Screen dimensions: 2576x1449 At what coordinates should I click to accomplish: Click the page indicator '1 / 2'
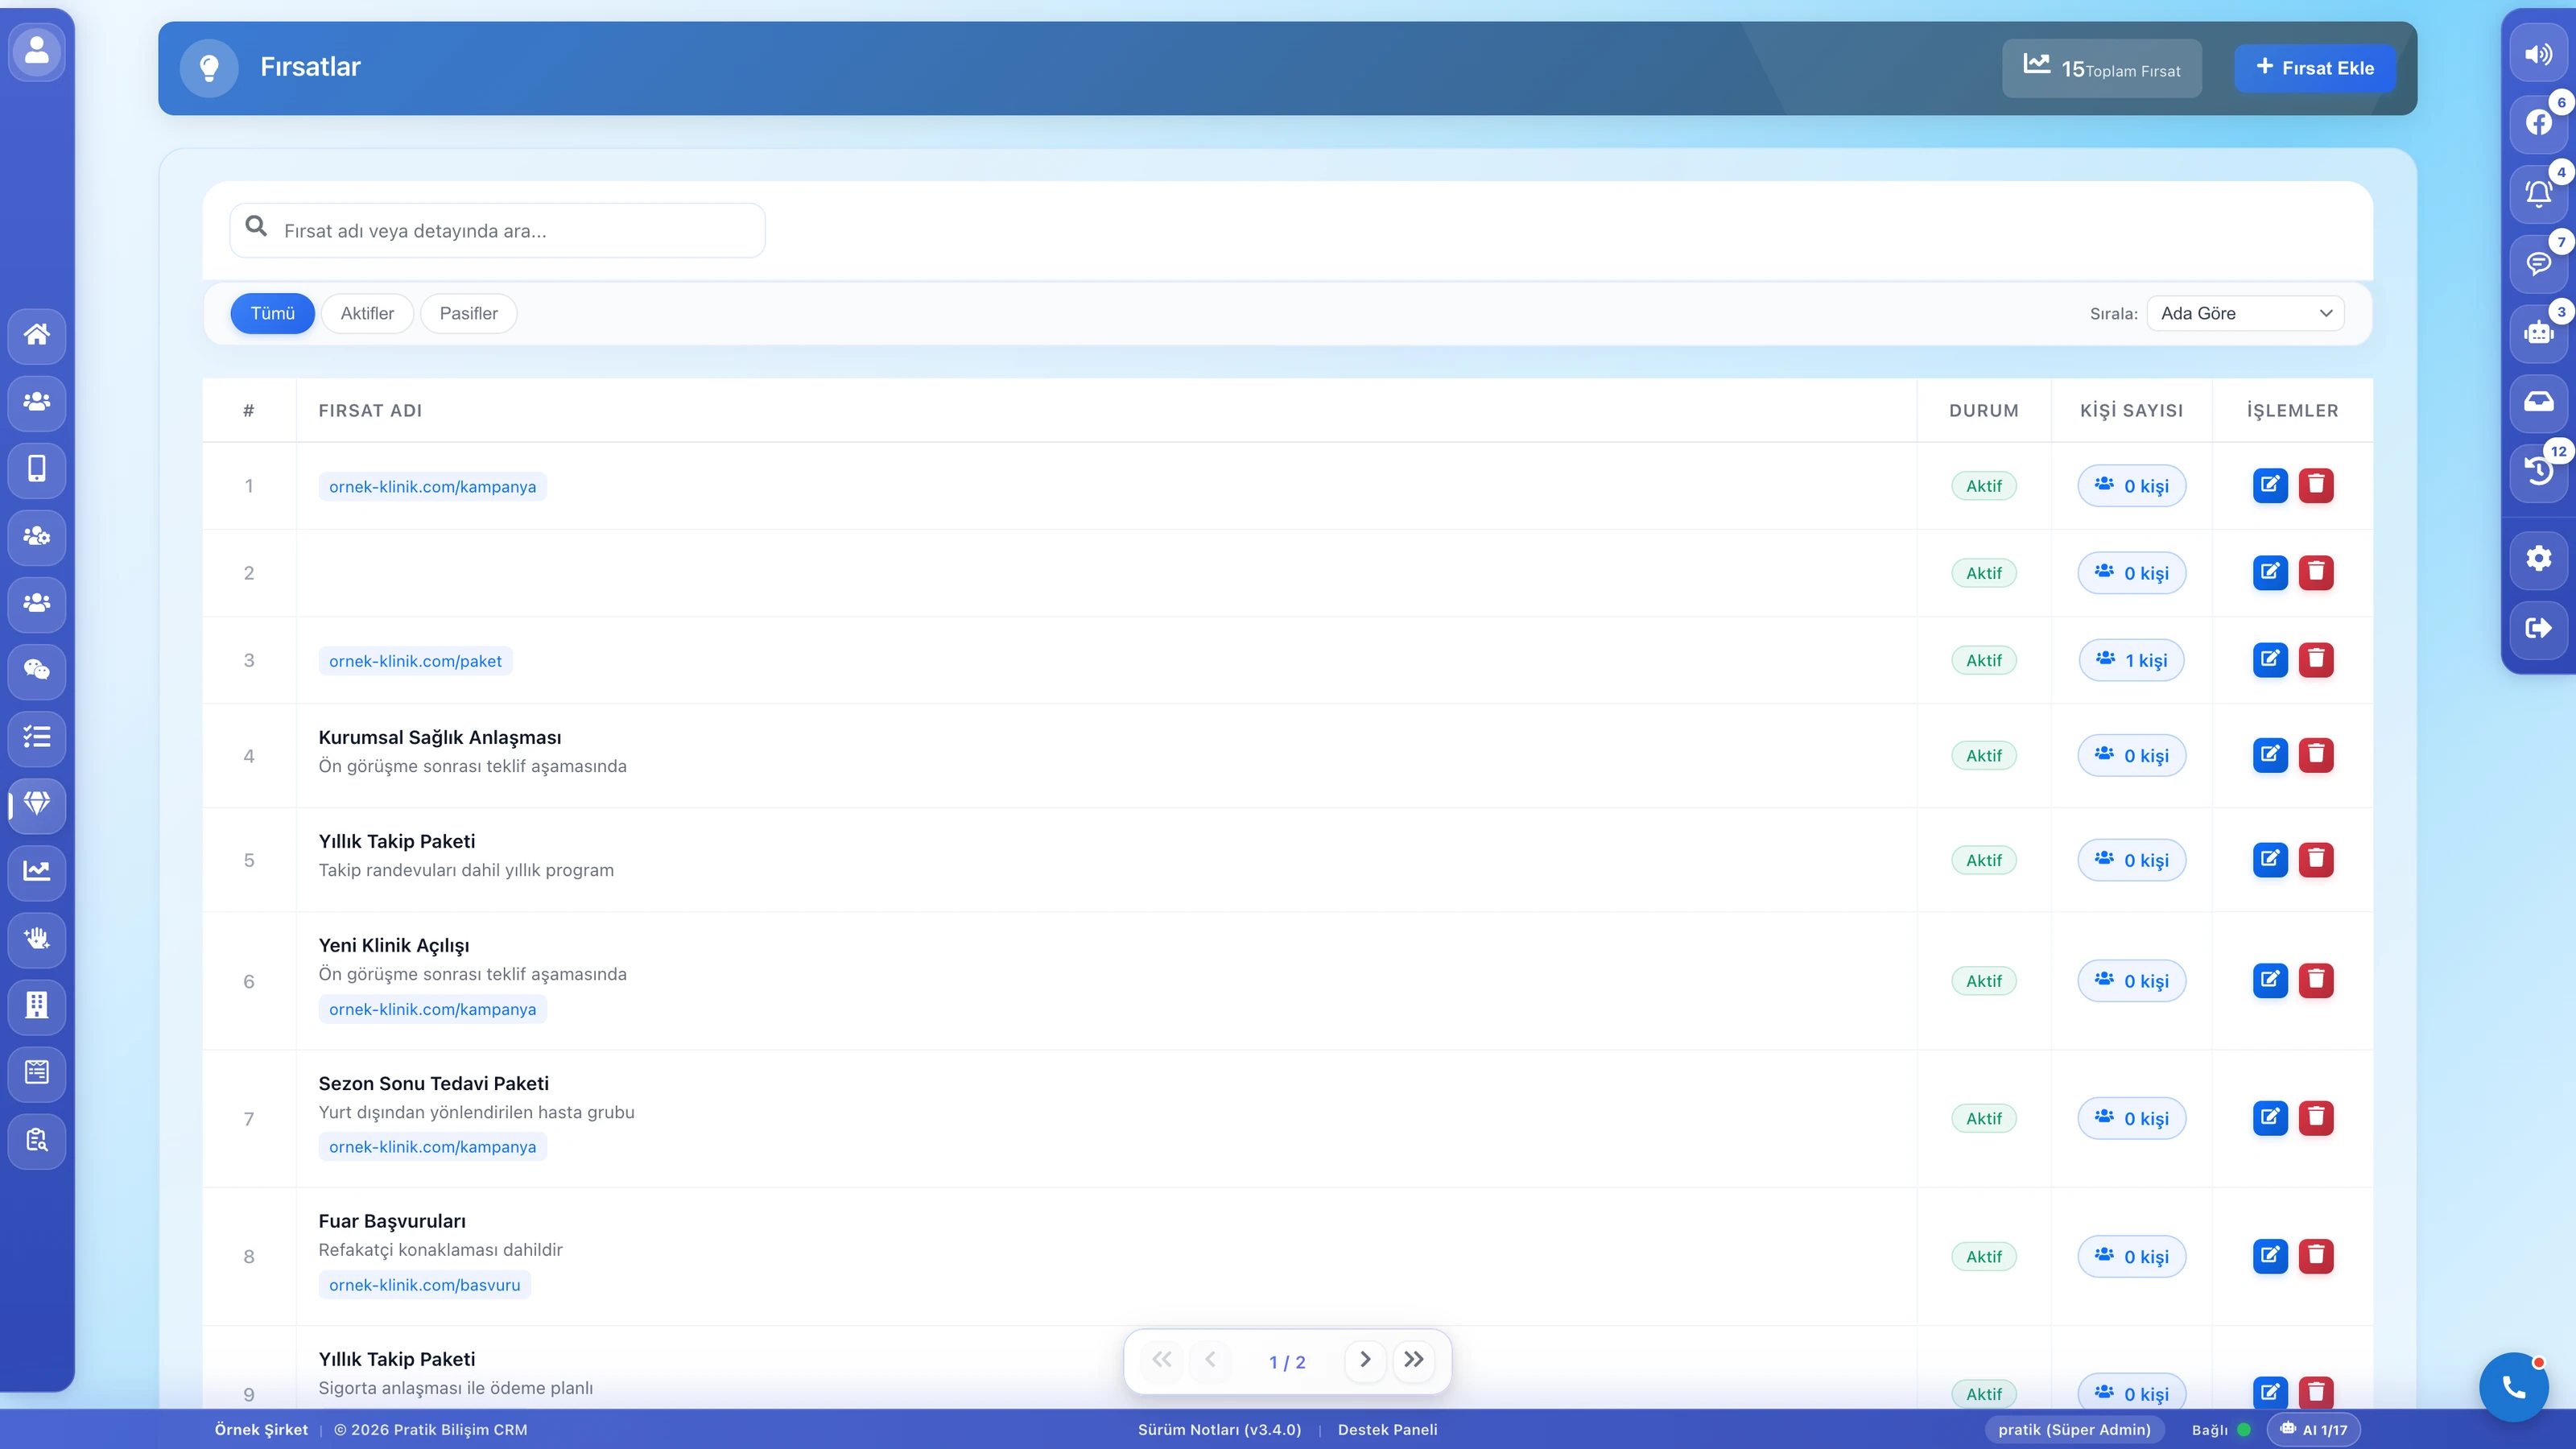(x=1287, y=1362)
